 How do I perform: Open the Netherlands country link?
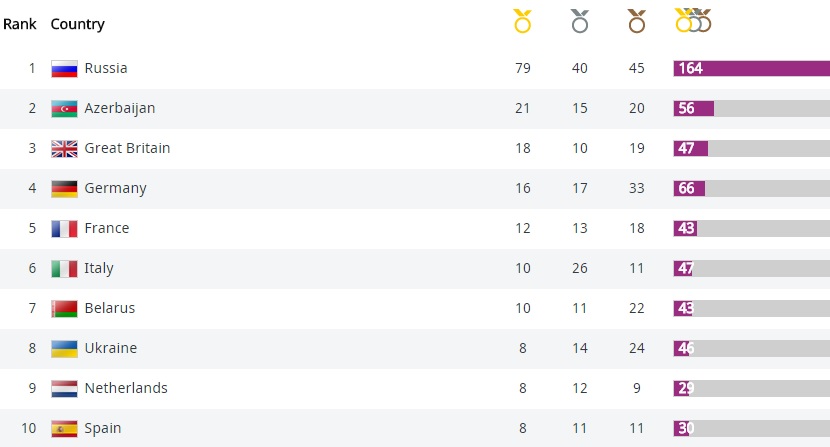pos(125,388)
